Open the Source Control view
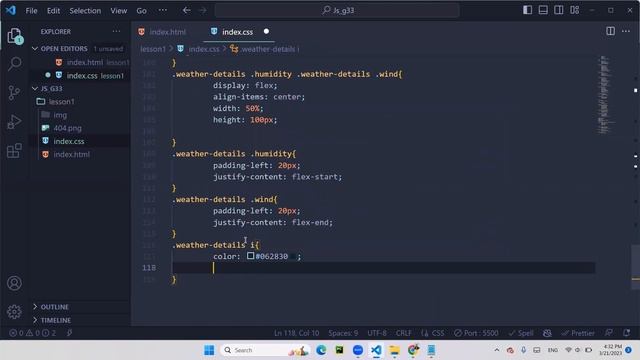Image resolution: width=640 pixels, height=360 pixels. click(14, 93)
